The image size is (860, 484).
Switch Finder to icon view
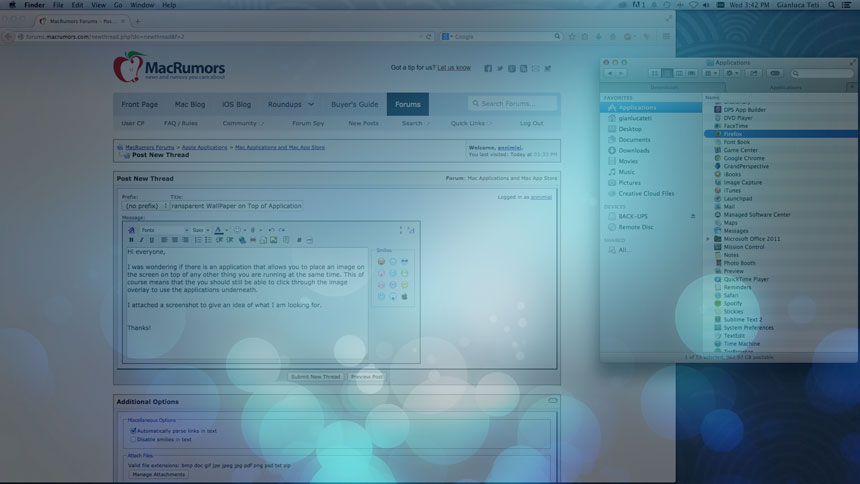[654, 73]
